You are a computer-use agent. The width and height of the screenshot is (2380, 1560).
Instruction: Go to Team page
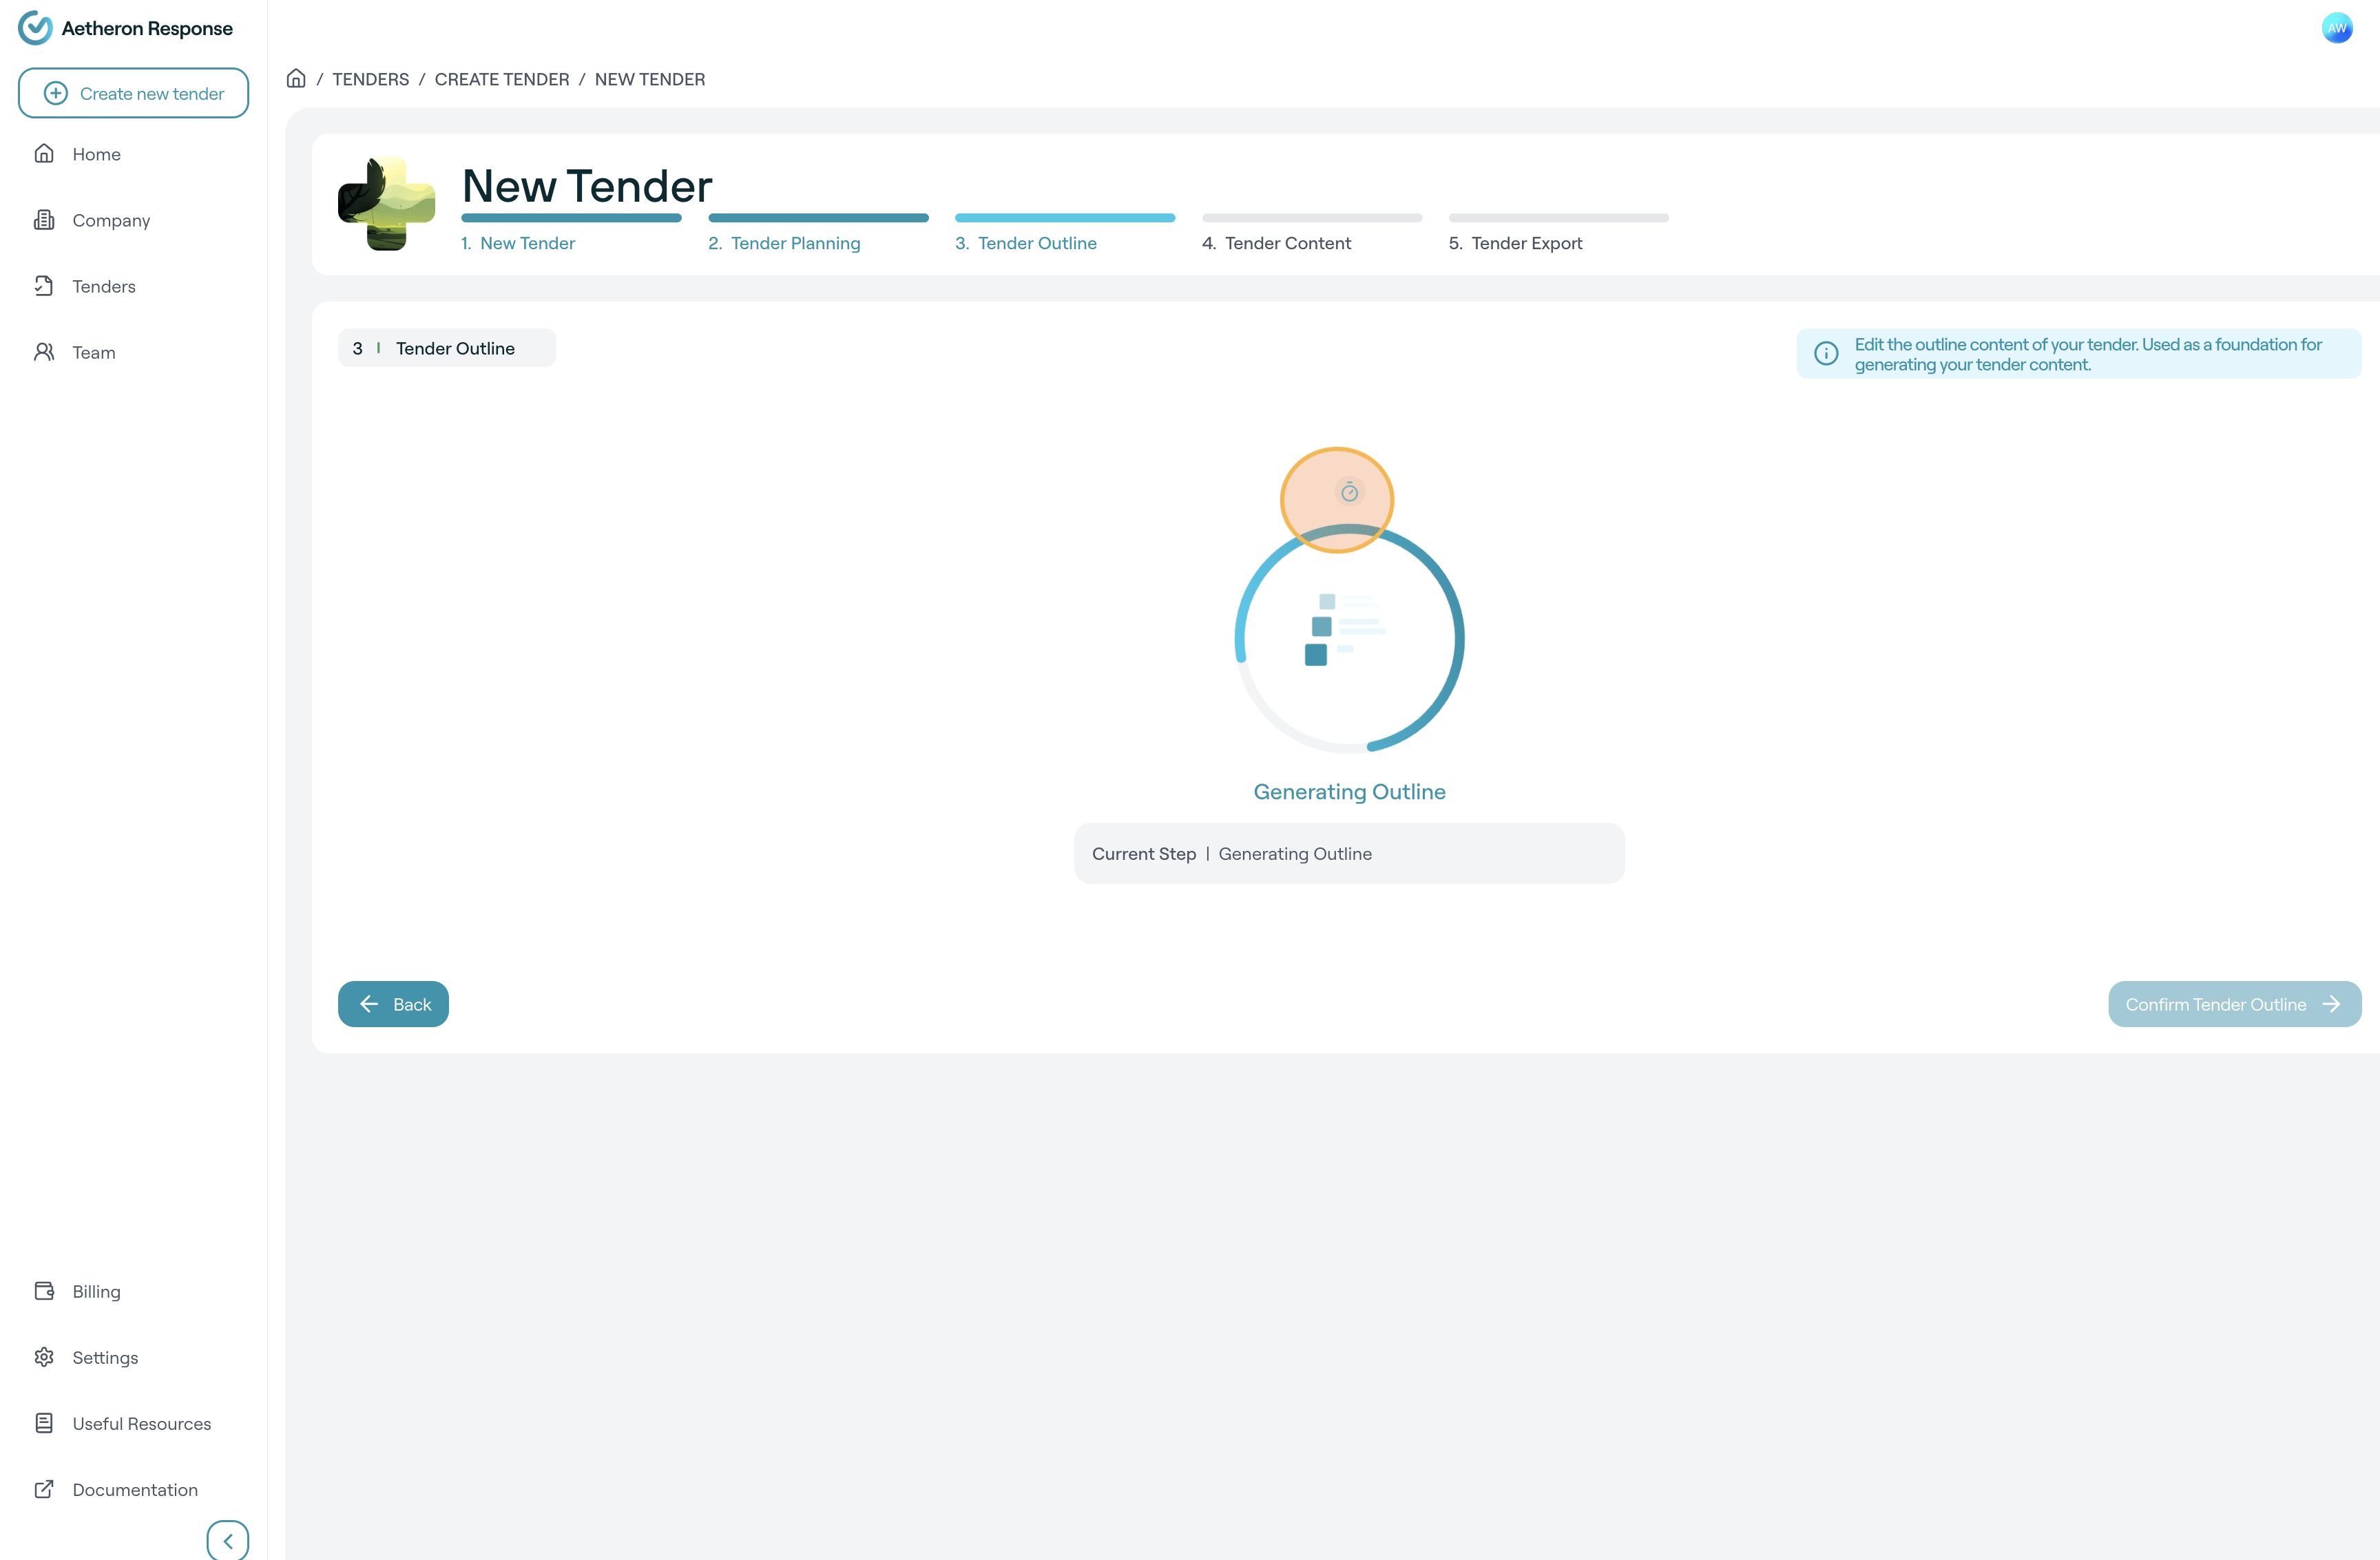[93, 353]
